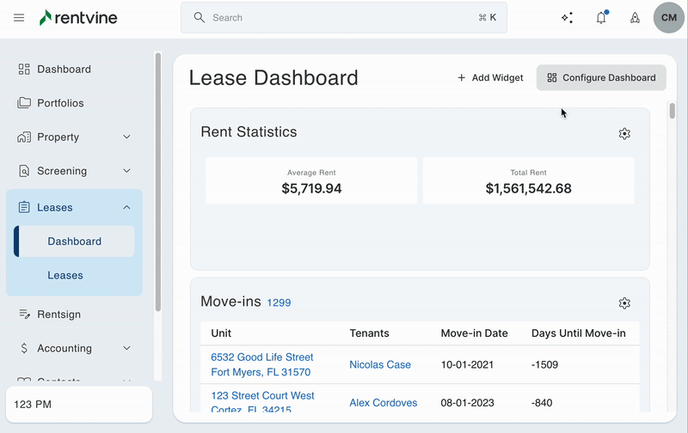688x433 pixels.
Task: Click the rocket icon in the header
Action: (635, 18)
